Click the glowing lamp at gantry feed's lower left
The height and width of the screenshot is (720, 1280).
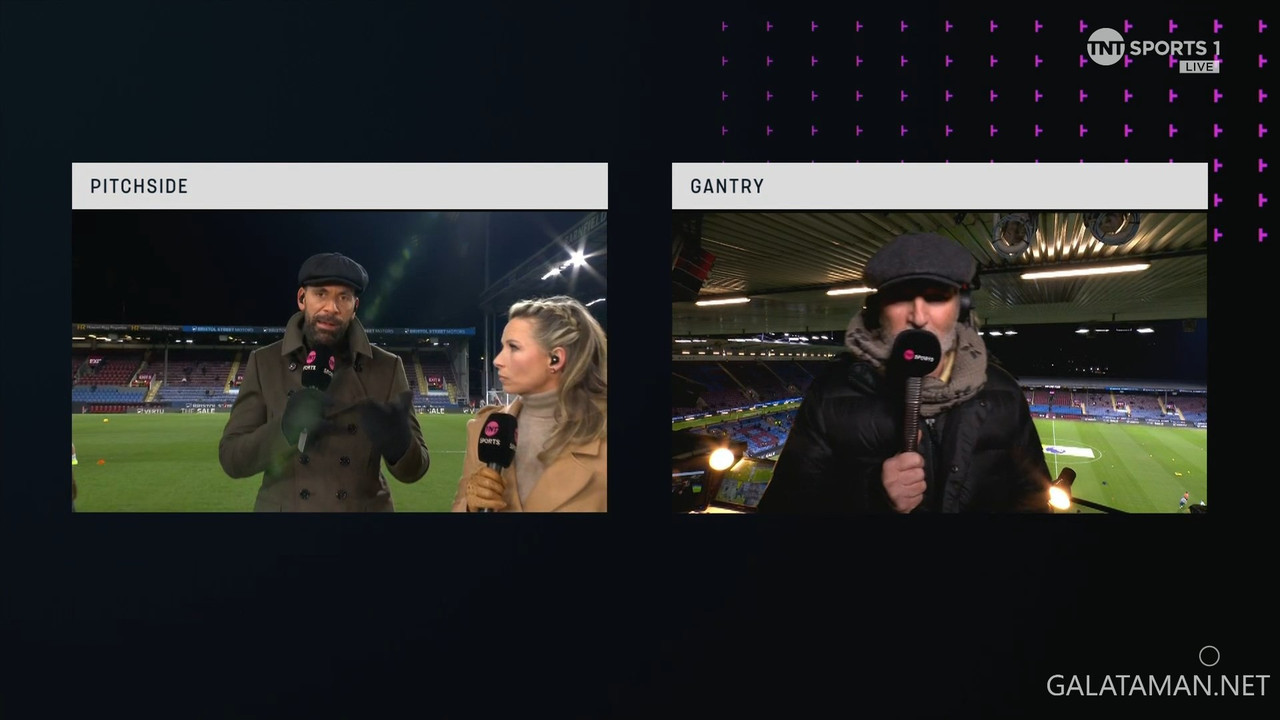[721, 459]
